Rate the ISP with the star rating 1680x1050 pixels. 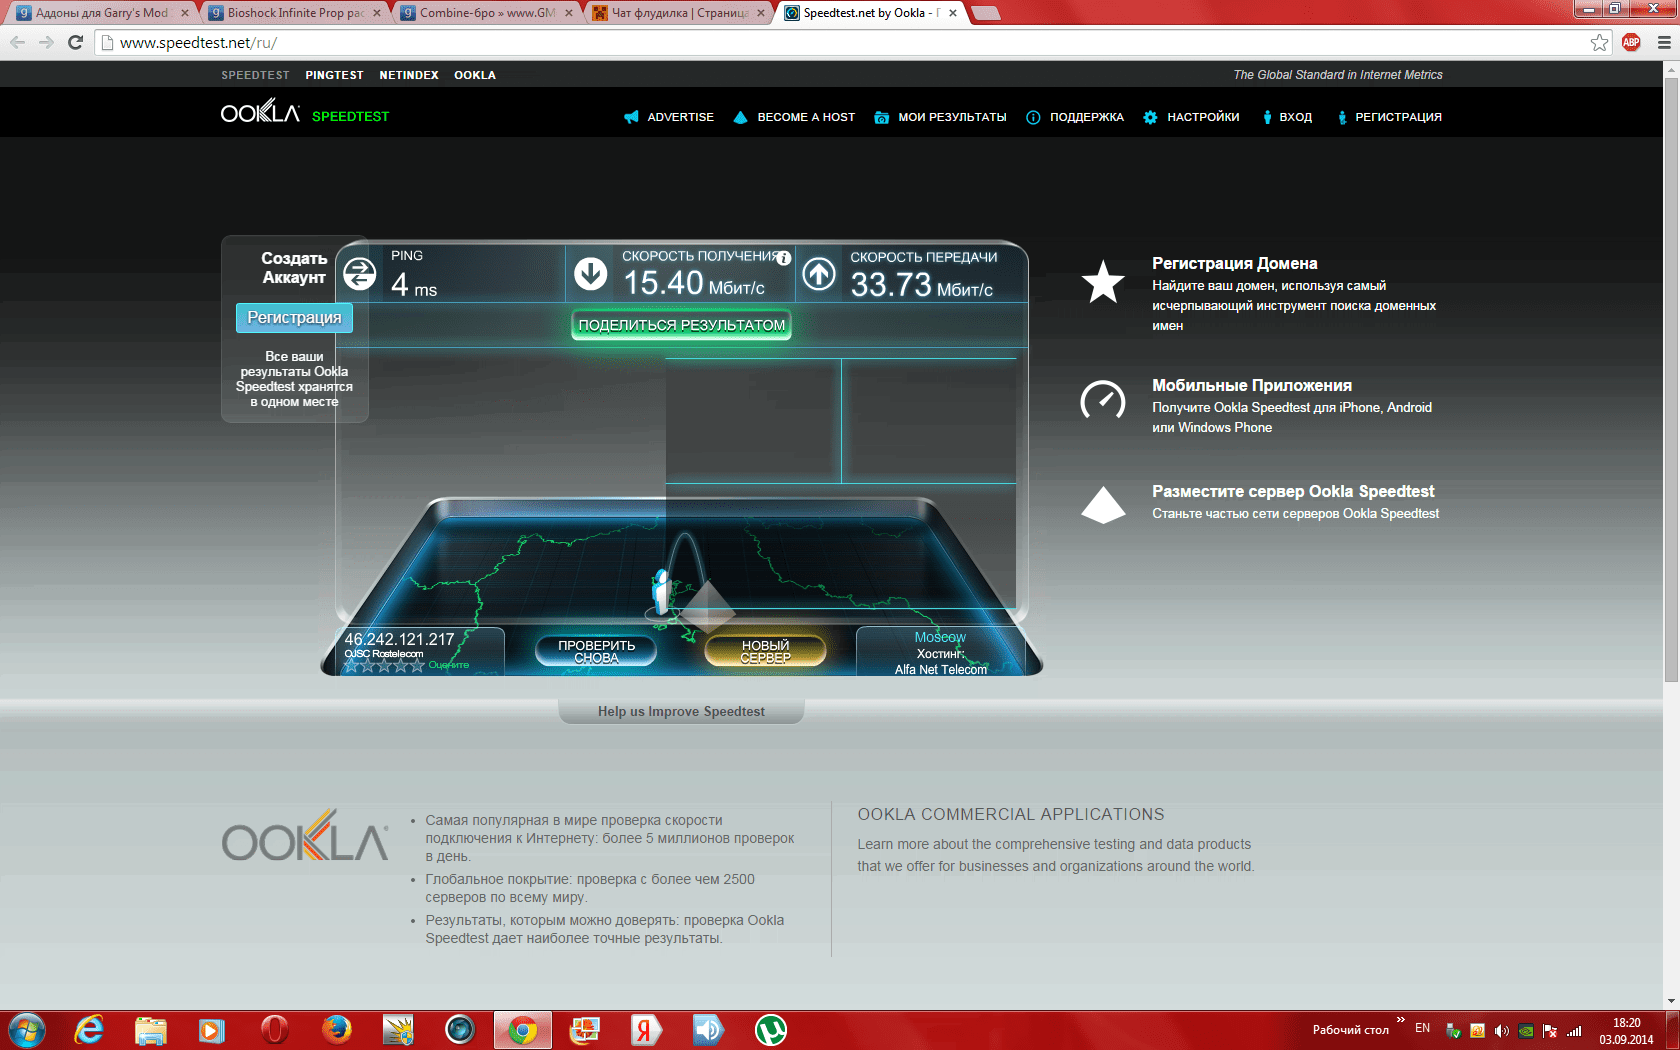click(x=384, y=665)
